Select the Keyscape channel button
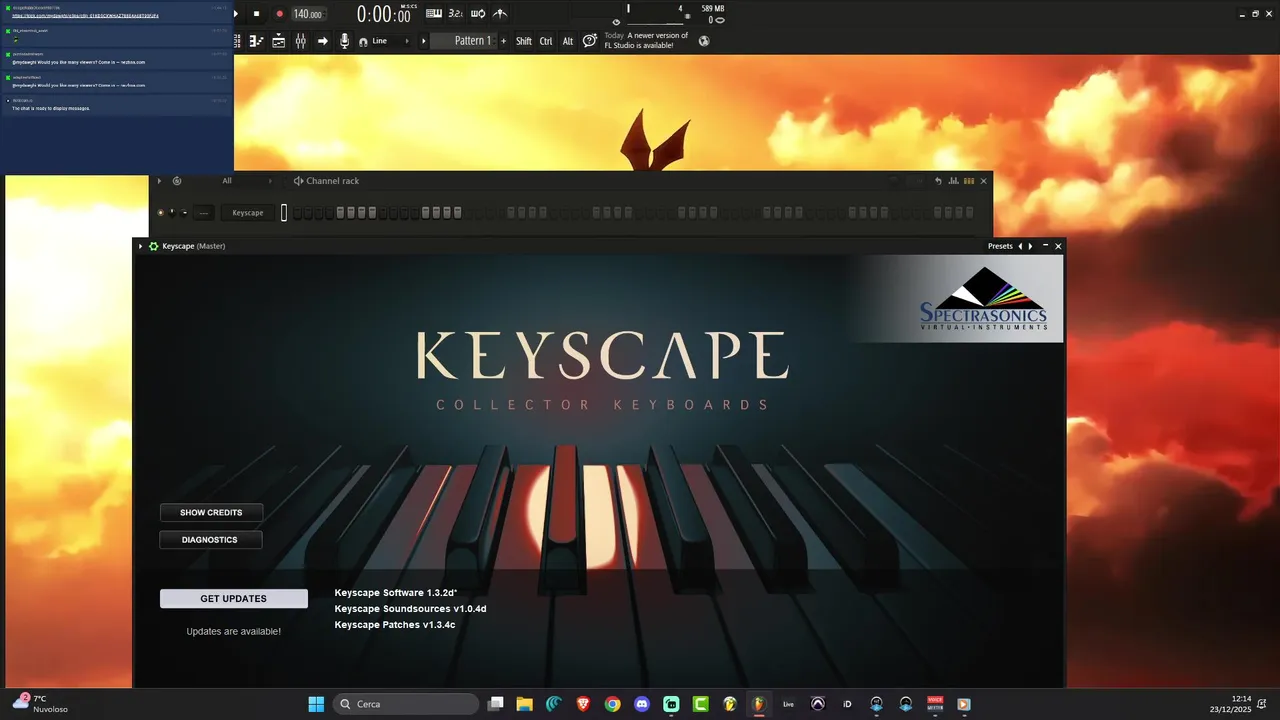 248,212
